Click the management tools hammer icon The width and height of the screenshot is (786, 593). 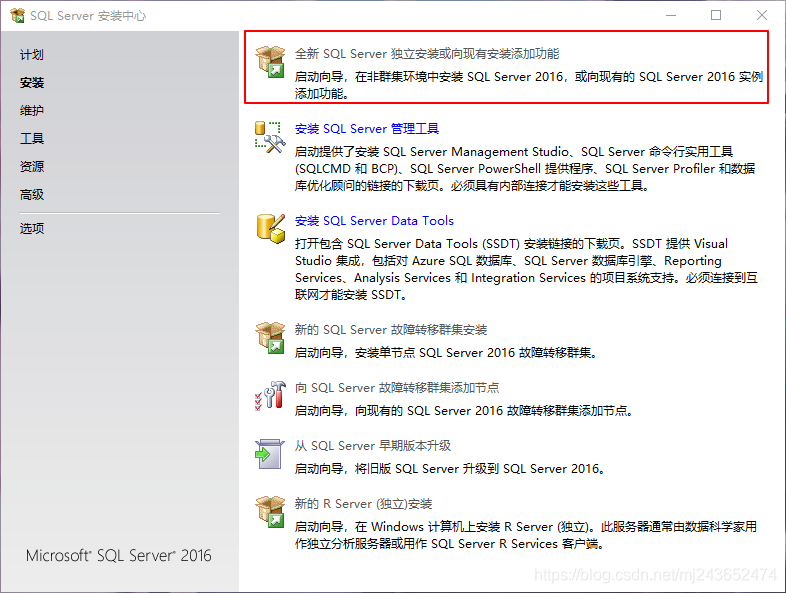270,137
